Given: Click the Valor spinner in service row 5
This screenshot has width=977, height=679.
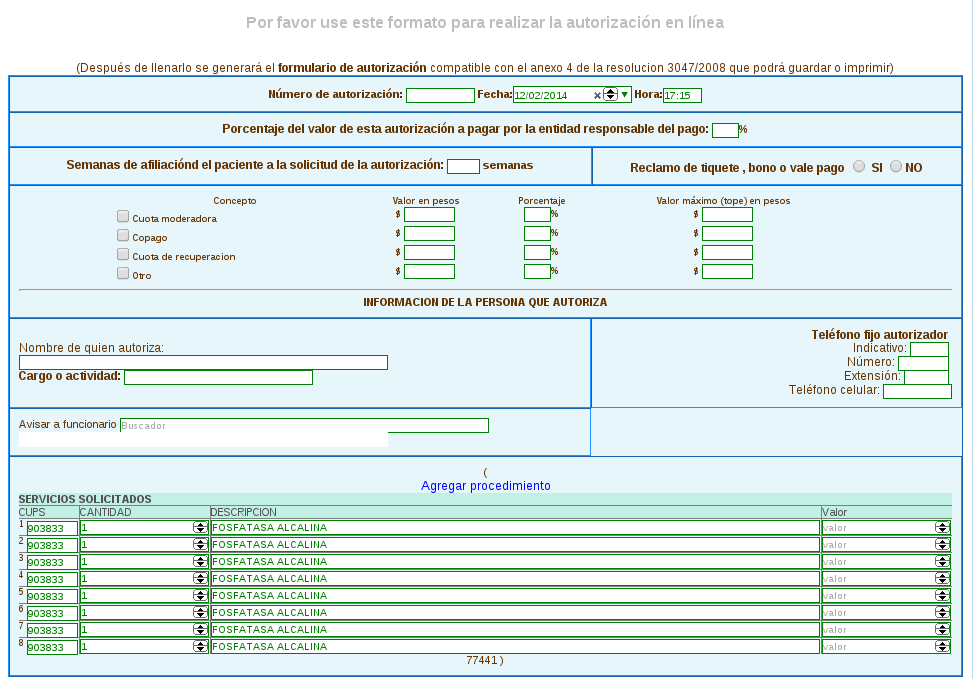Looking at the screenshot, I should [942, 596].
